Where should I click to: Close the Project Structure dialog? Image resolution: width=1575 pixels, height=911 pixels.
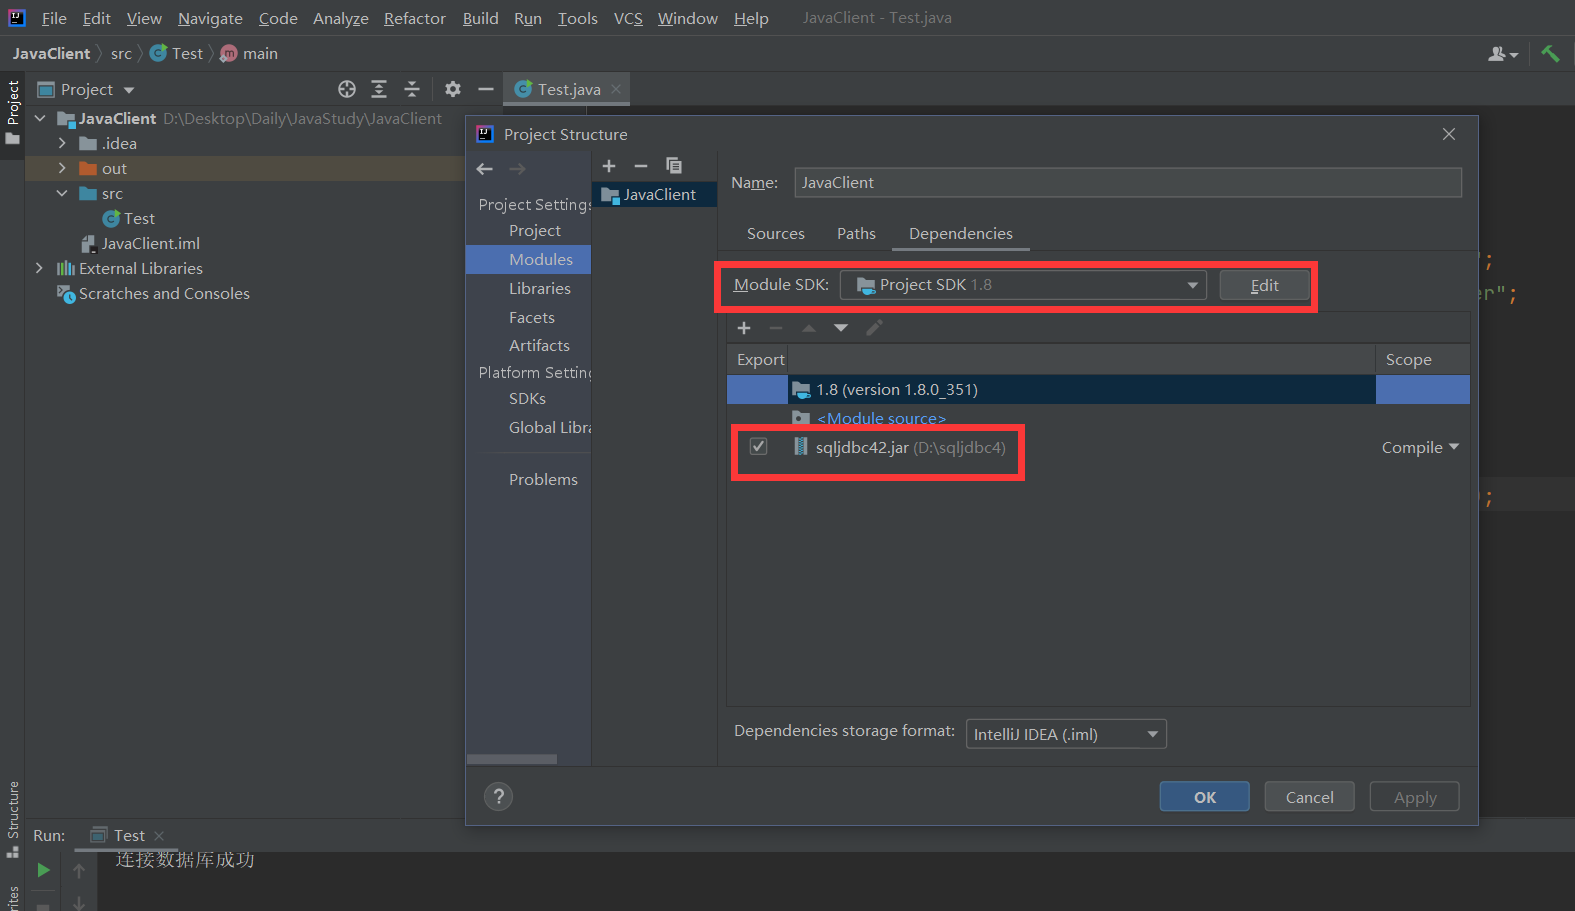click(x=1448, y=134)
